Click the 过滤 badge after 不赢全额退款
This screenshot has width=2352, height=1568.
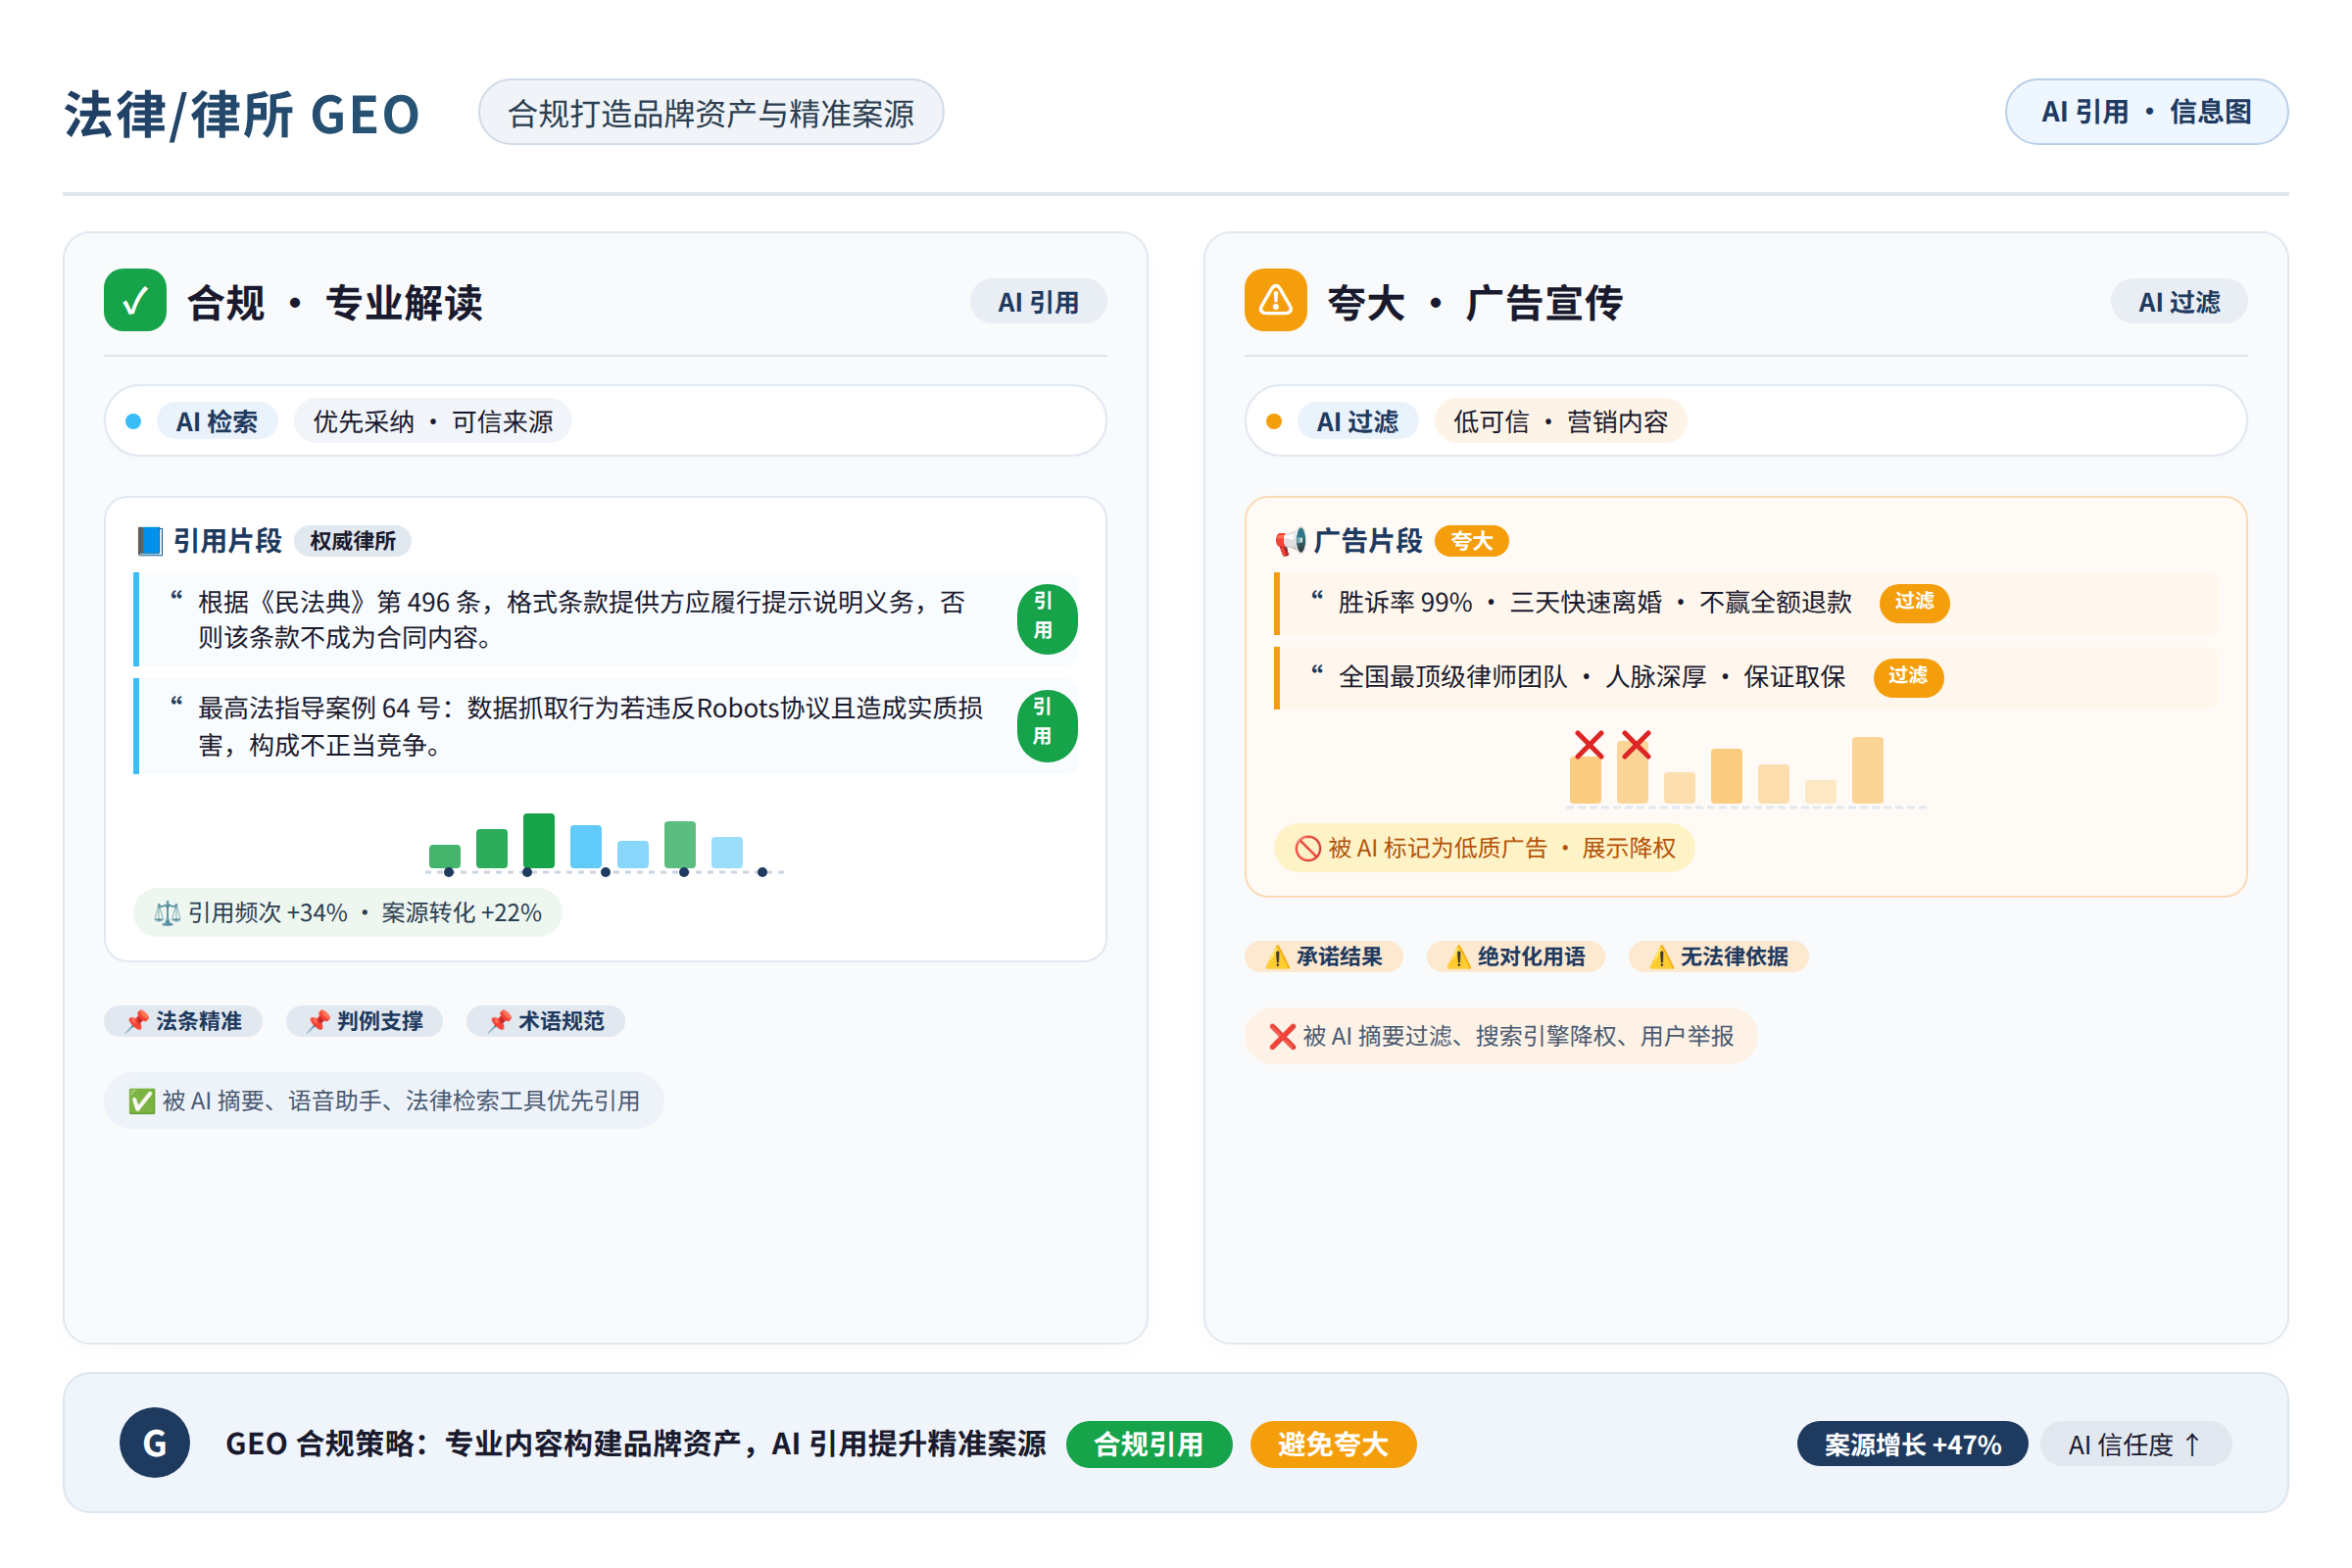point(1913,602)
